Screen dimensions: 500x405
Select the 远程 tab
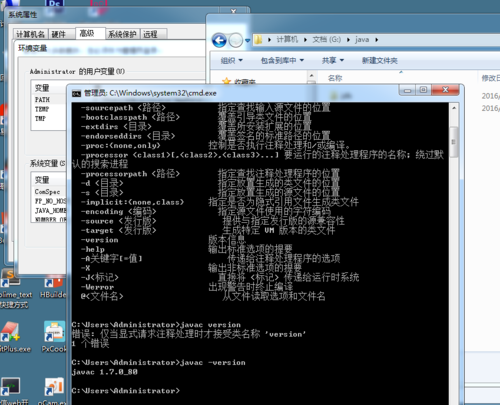(150, 34)
